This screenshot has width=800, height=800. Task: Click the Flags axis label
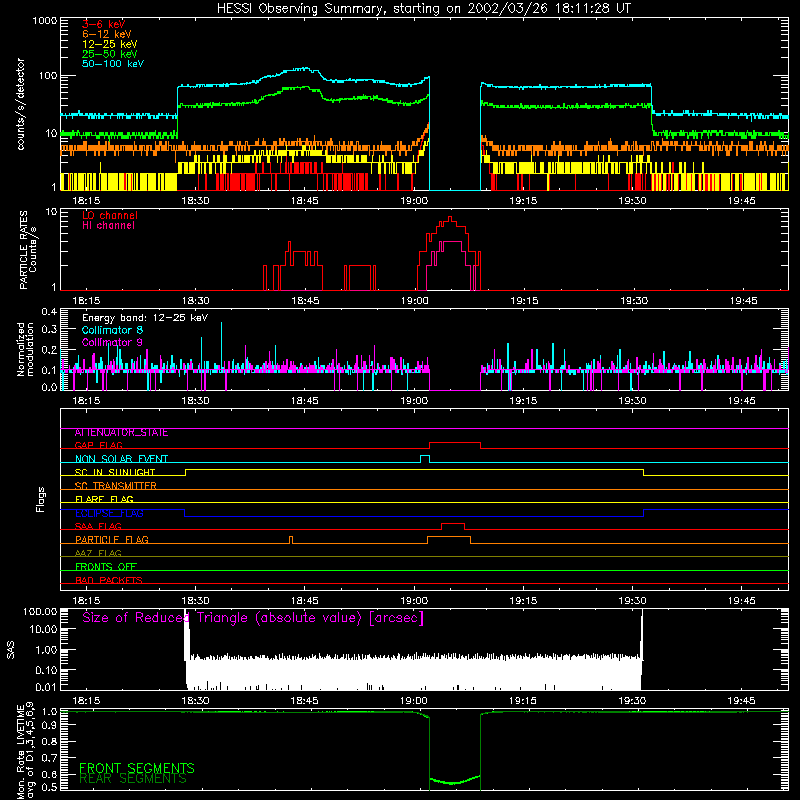click(x=40, y=499)
